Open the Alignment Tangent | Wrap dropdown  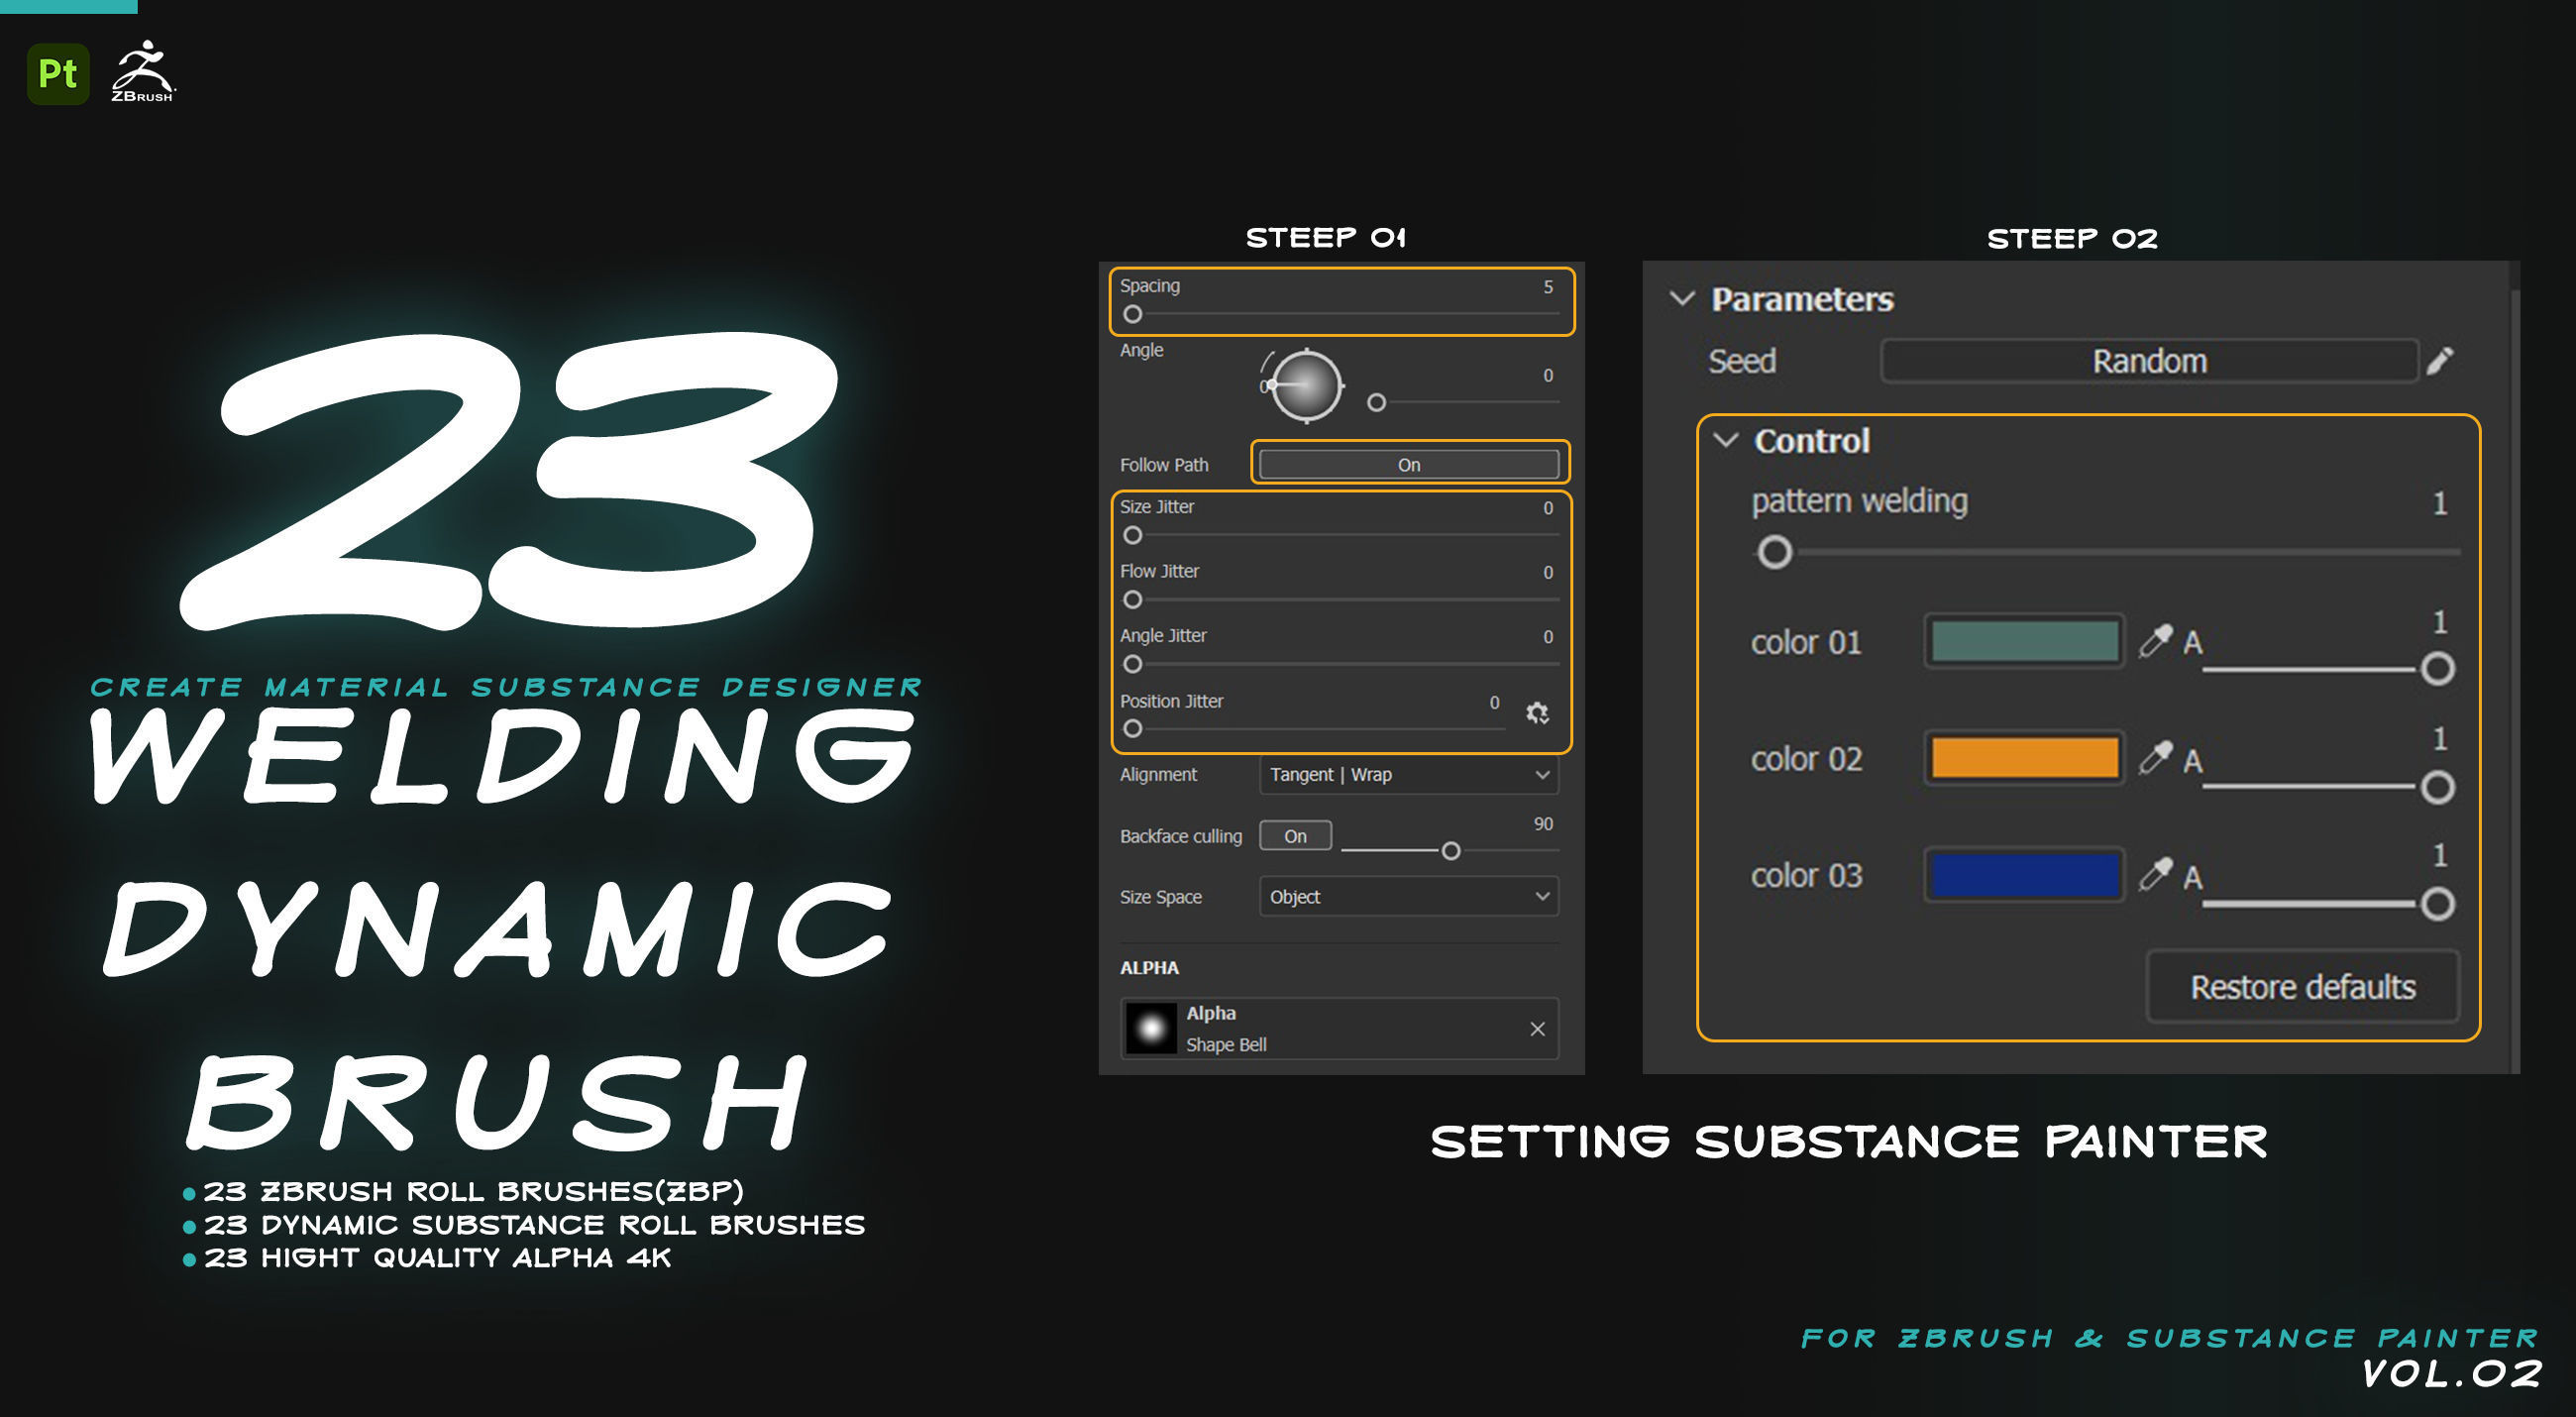[x=1408, y=774]
